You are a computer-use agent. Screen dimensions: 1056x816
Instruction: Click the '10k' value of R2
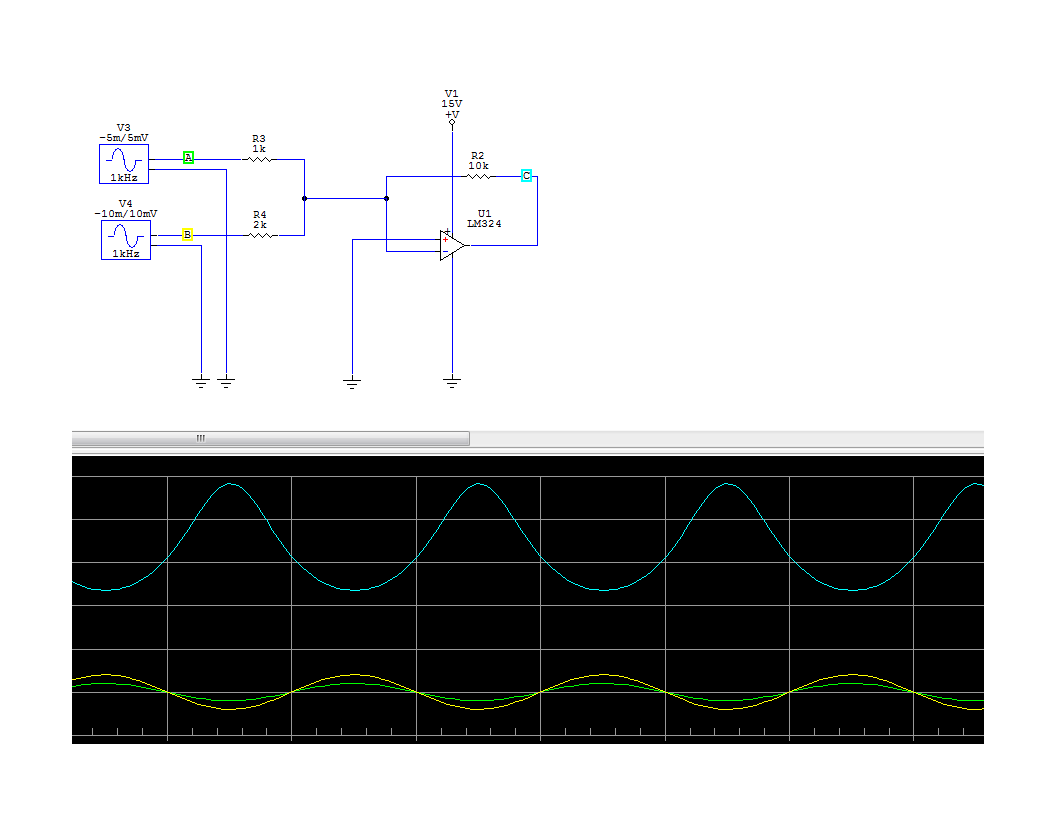pos(479,166)
